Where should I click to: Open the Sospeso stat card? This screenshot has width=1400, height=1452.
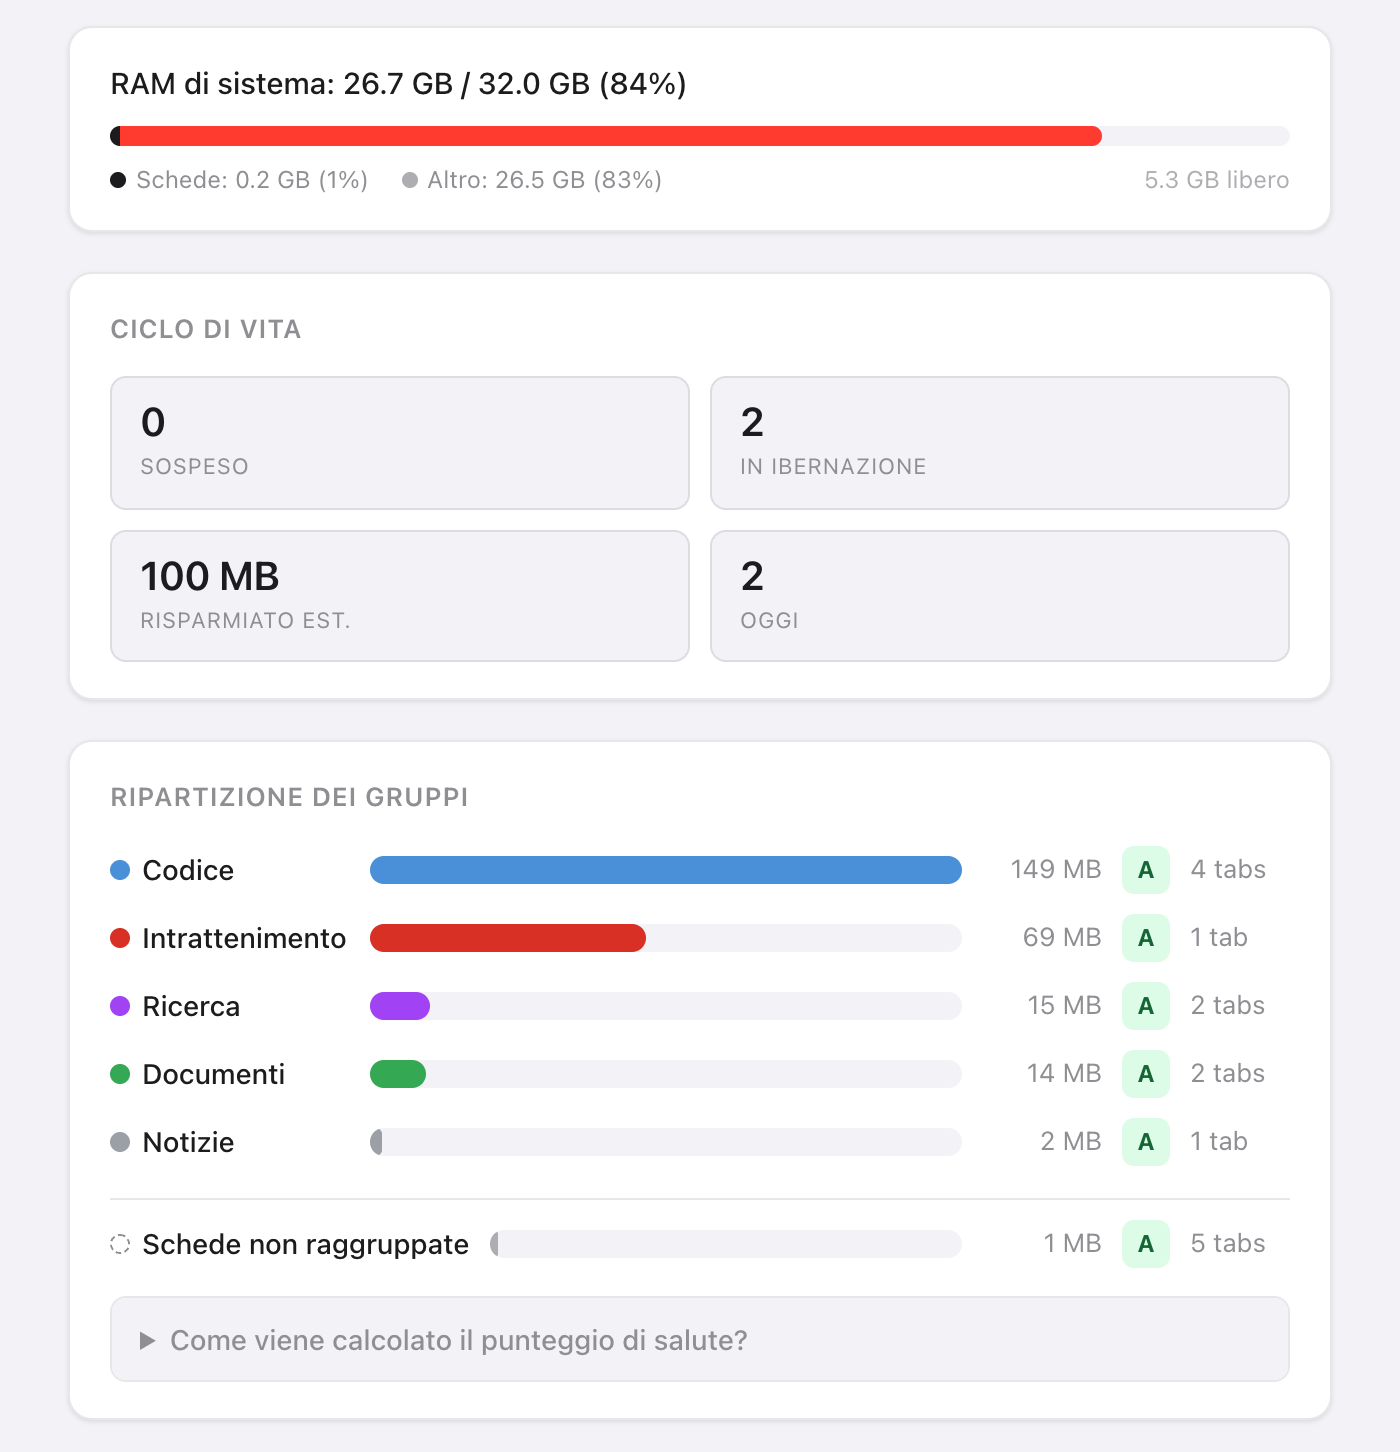click(400, 443)
